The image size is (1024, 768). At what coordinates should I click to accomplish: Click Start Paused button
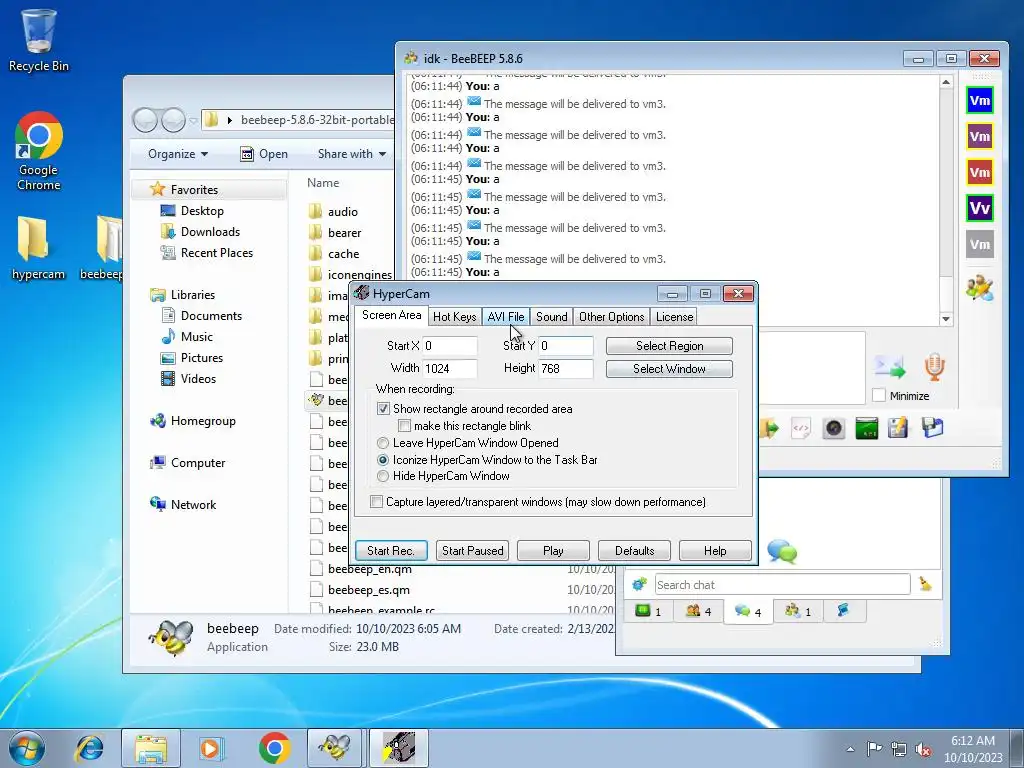click(x=473, y=551)
